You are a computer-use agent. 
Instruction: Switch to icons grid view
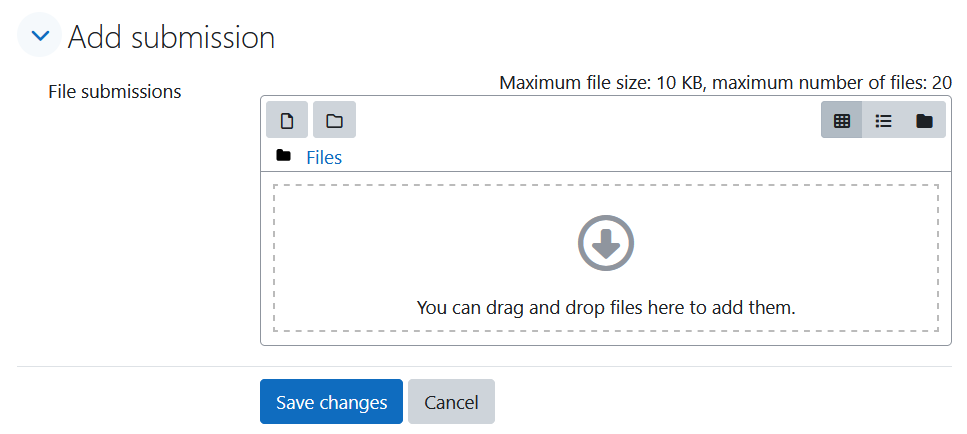pyautogui.click(x=841, y=120)
